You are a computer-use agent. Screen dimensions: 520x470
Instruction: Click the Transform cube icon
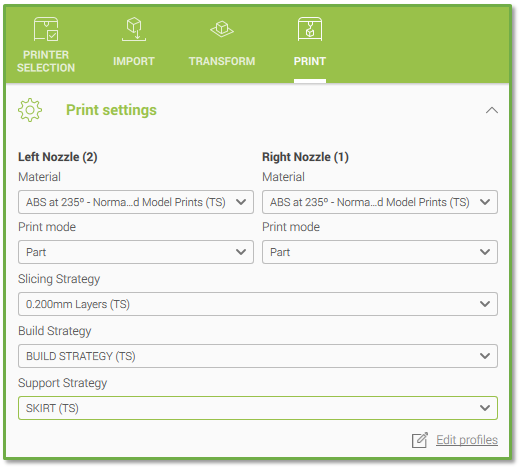click(x=222, y=29)
